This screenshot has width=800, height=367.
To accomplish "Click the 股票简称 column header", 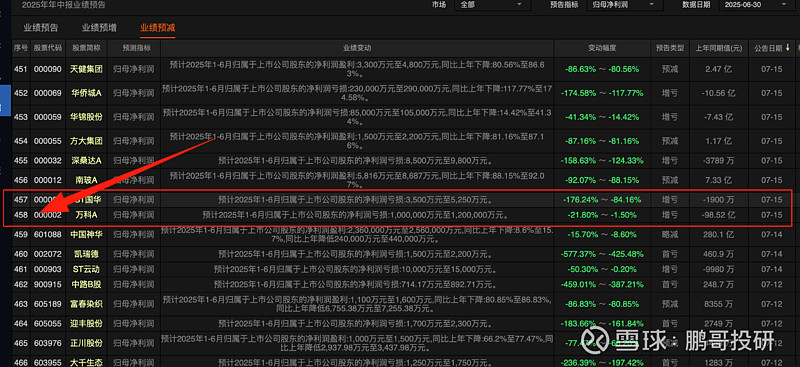I will [x=86, y=48].
